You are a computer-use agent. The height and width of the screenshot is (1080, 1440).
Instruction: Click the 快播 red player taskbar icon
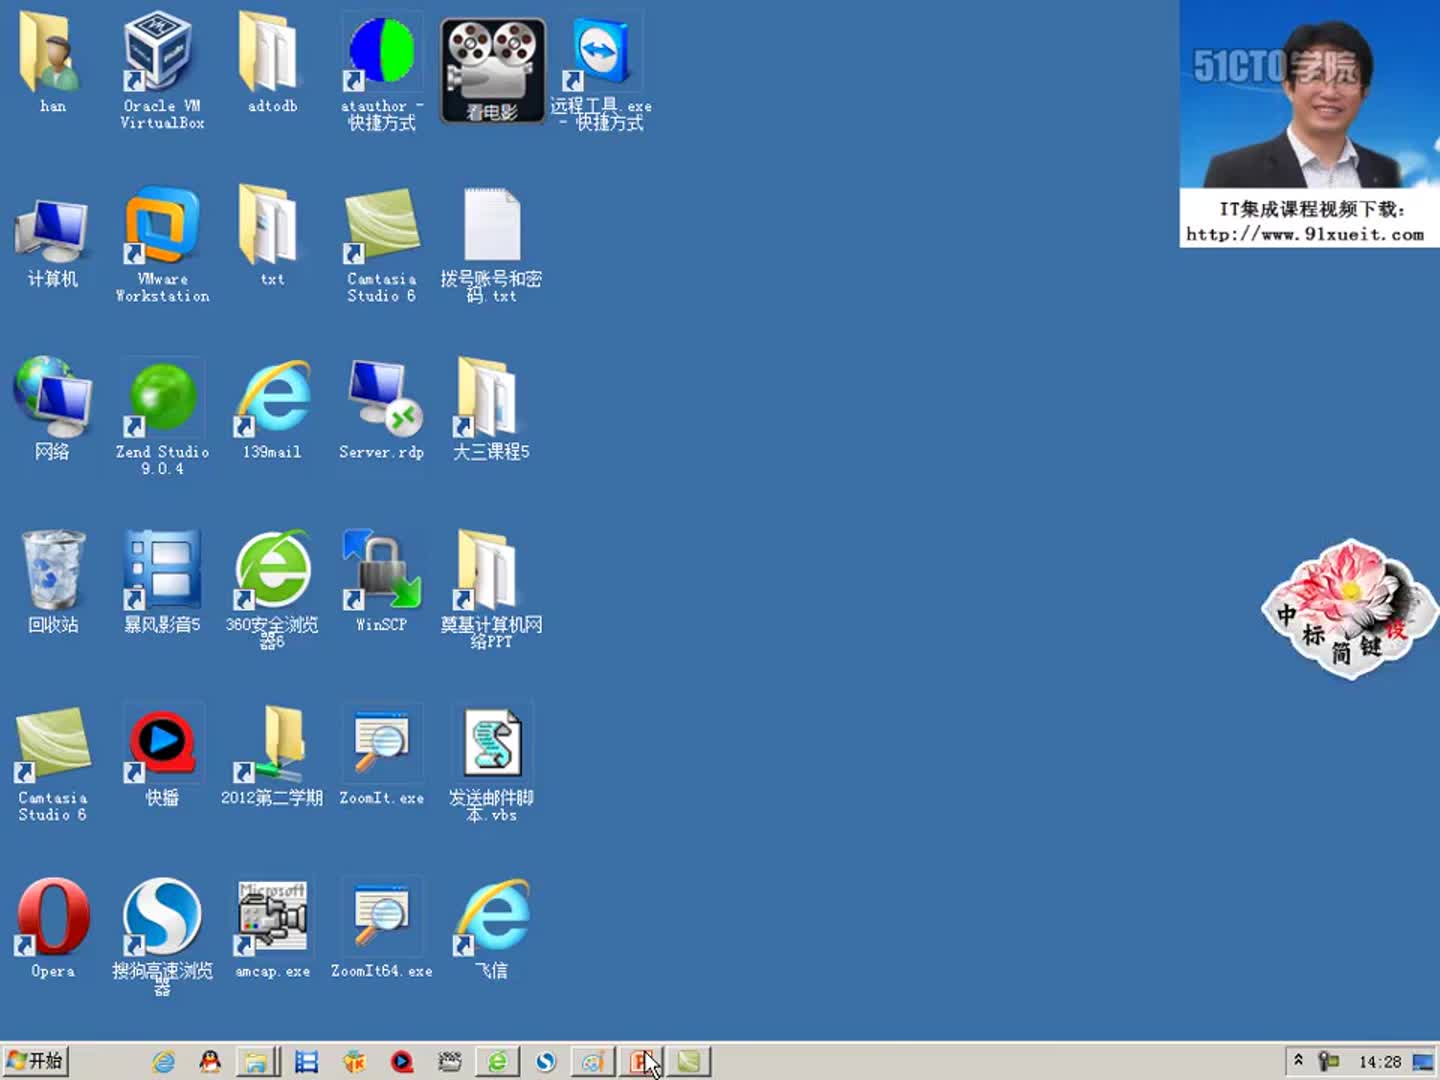pyautogui.click(x=402, y=1062)
